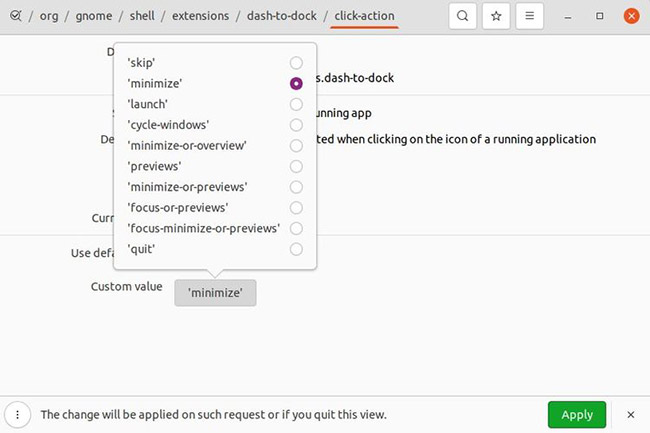This screenshot has height=433, width=650.
Task: Minimize the dconf editor window
Action: [568, 17]
